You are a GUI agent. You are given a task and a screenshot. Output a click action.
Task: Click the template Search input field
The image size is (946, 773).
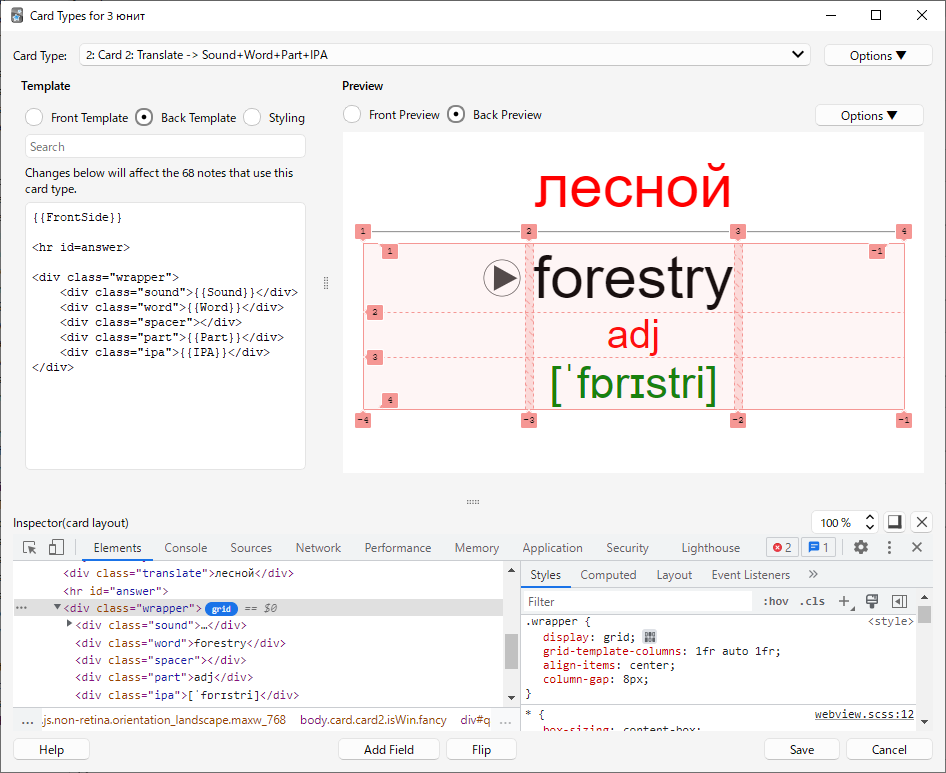[x=165, y=147]
